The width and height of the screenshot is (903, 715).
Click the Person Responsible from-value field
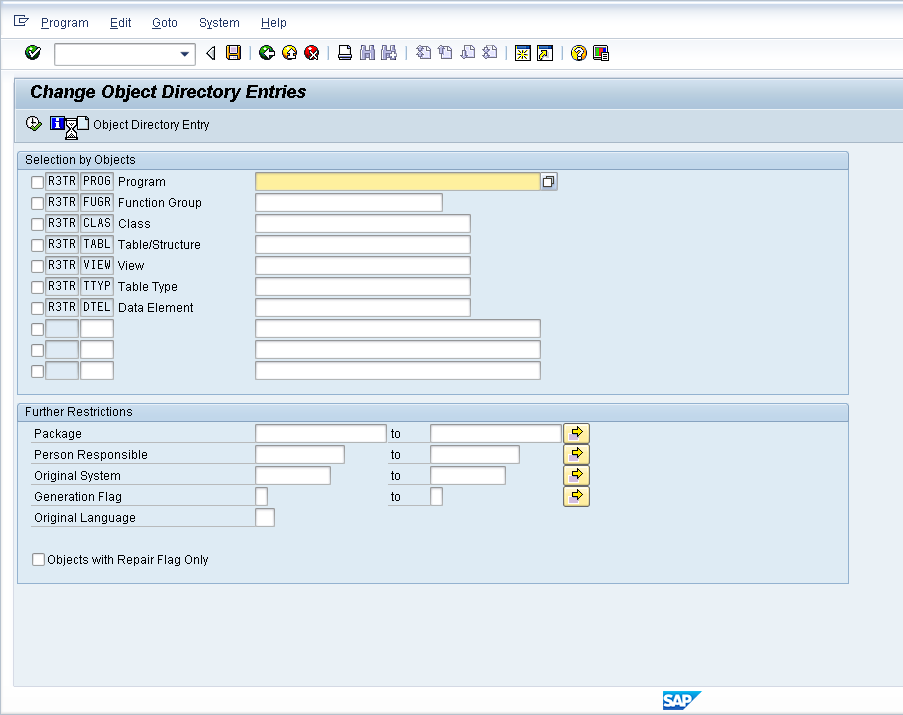point(300,454)
